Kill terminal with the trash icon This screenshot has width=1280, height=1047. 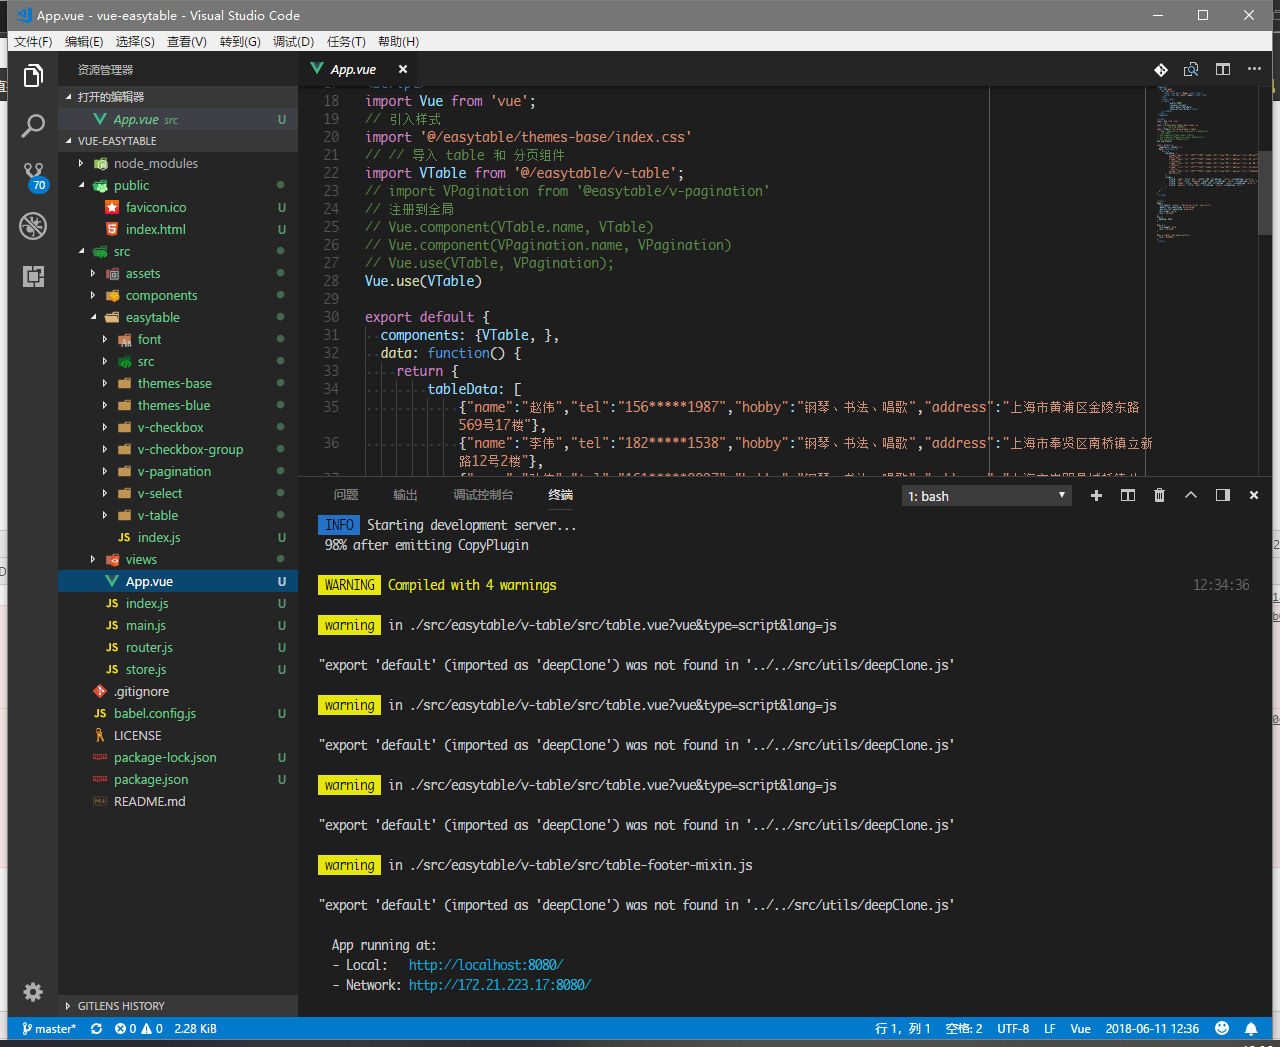pos(1159,495)
